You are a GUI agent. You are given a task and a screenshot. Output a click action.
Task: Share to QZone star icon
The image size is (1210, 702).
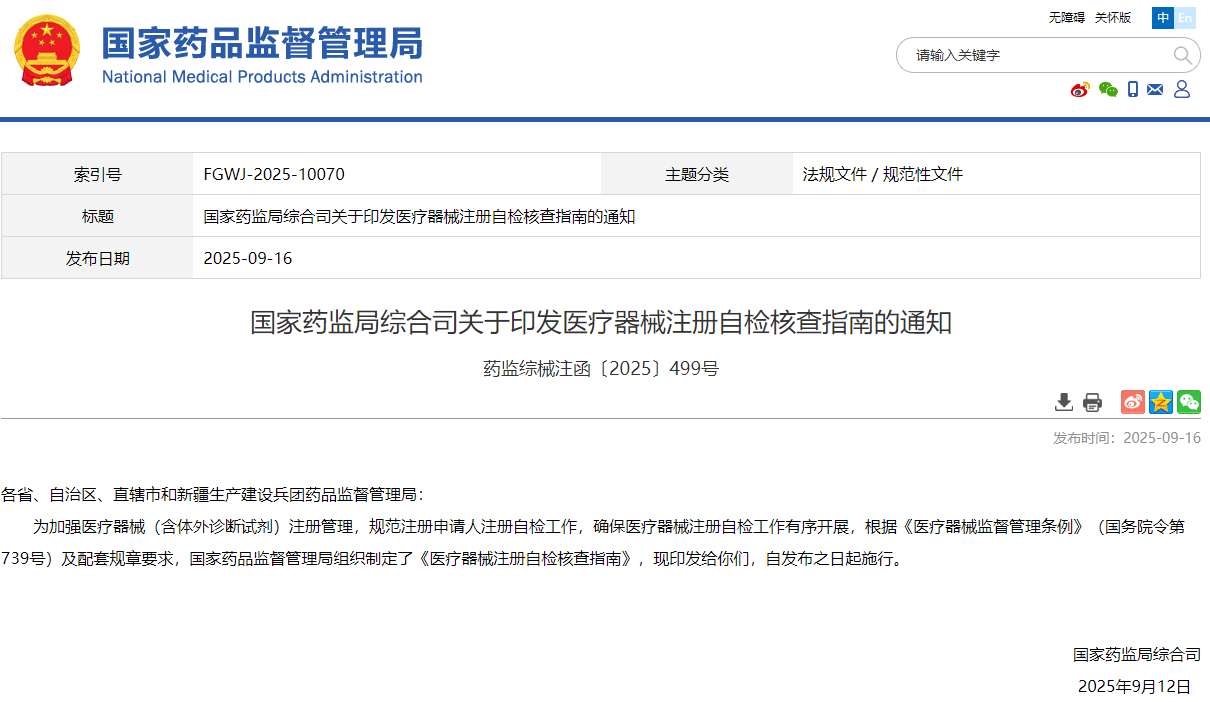pos(1160,402)
